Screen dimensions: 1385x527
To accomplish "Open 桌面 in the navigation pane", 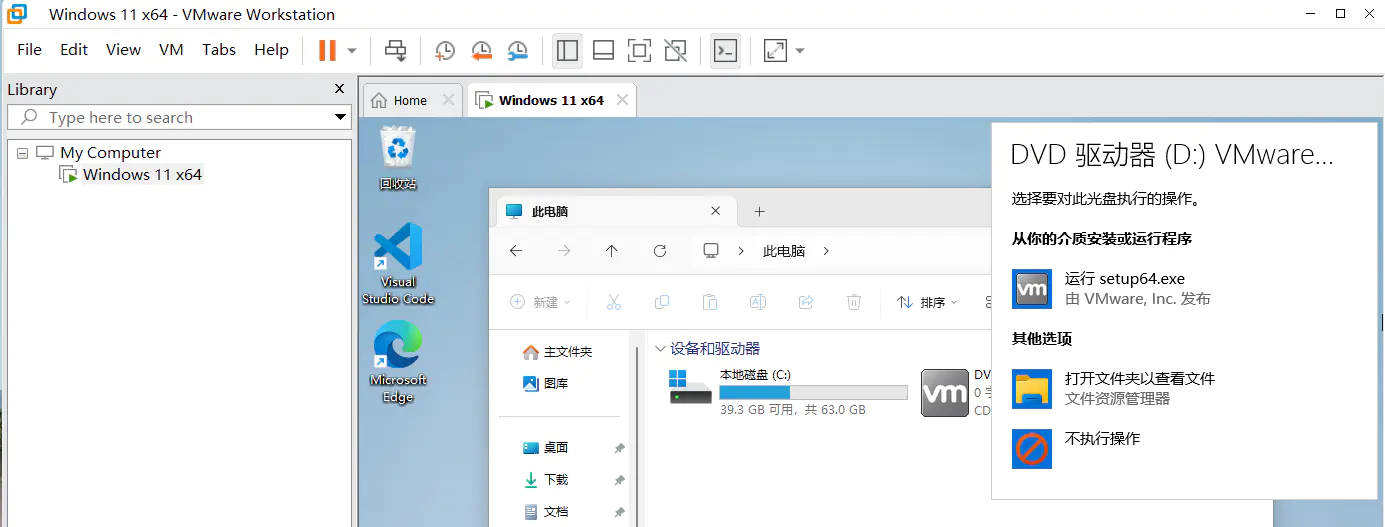I will 547,447.
